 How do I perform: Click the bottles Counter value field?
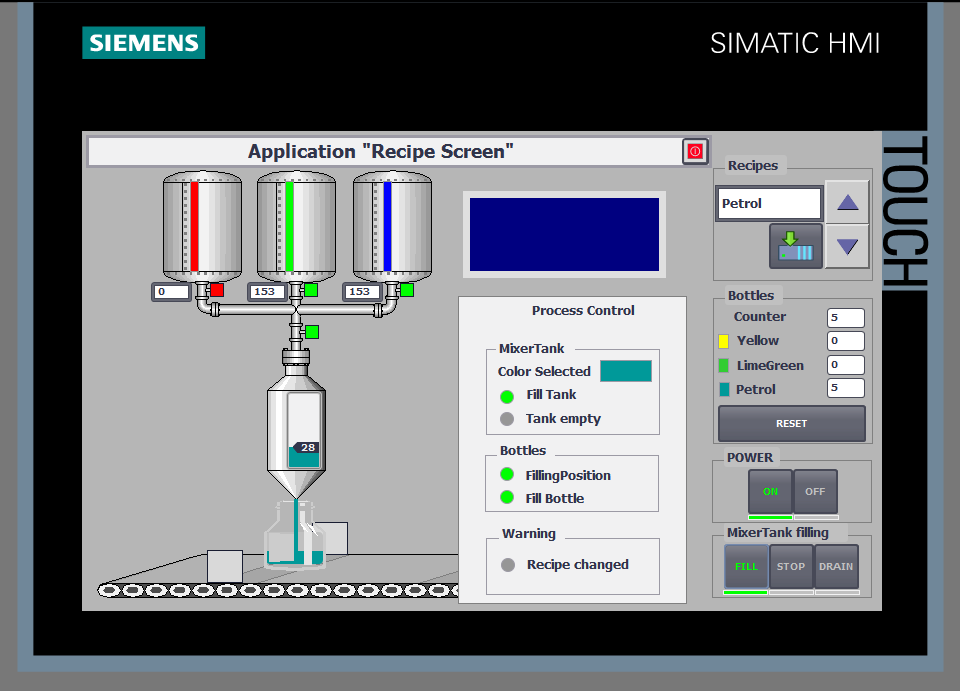tap(845, 317)
